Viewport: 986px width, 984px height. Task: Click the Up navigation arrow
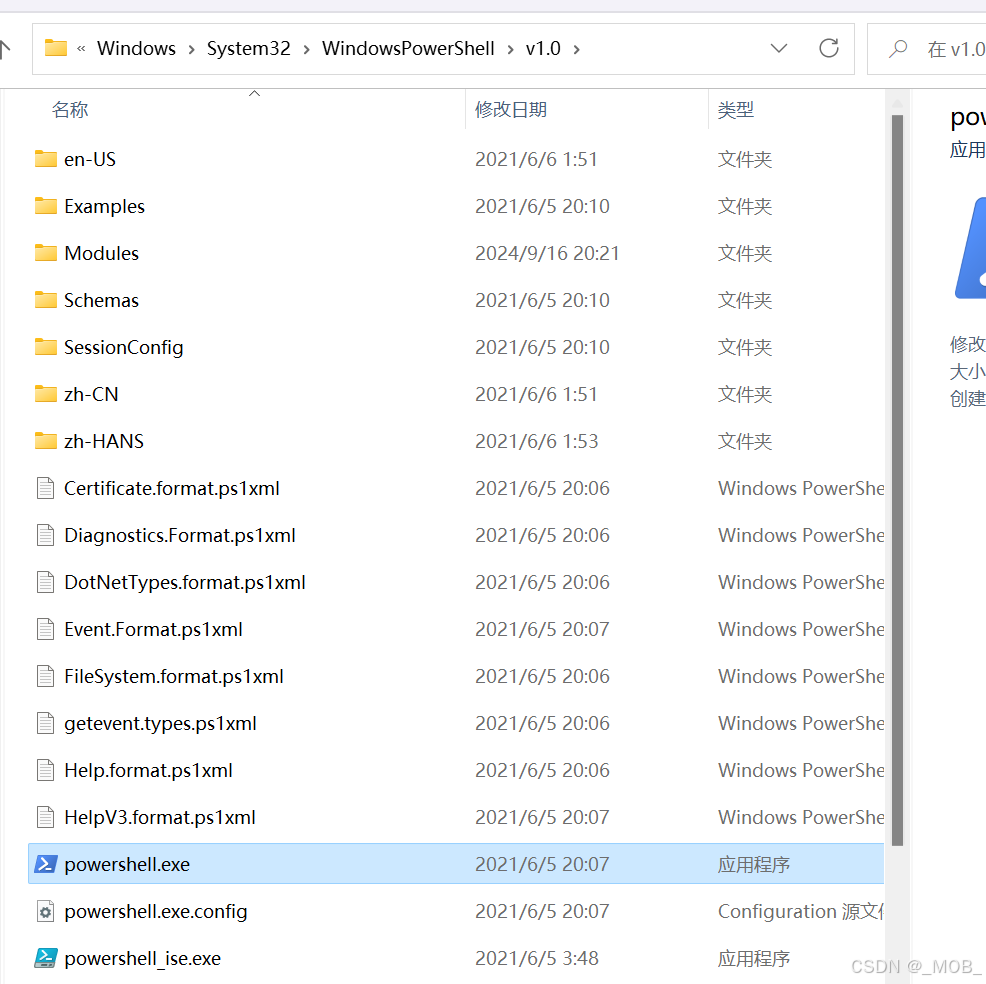point(4,49)
